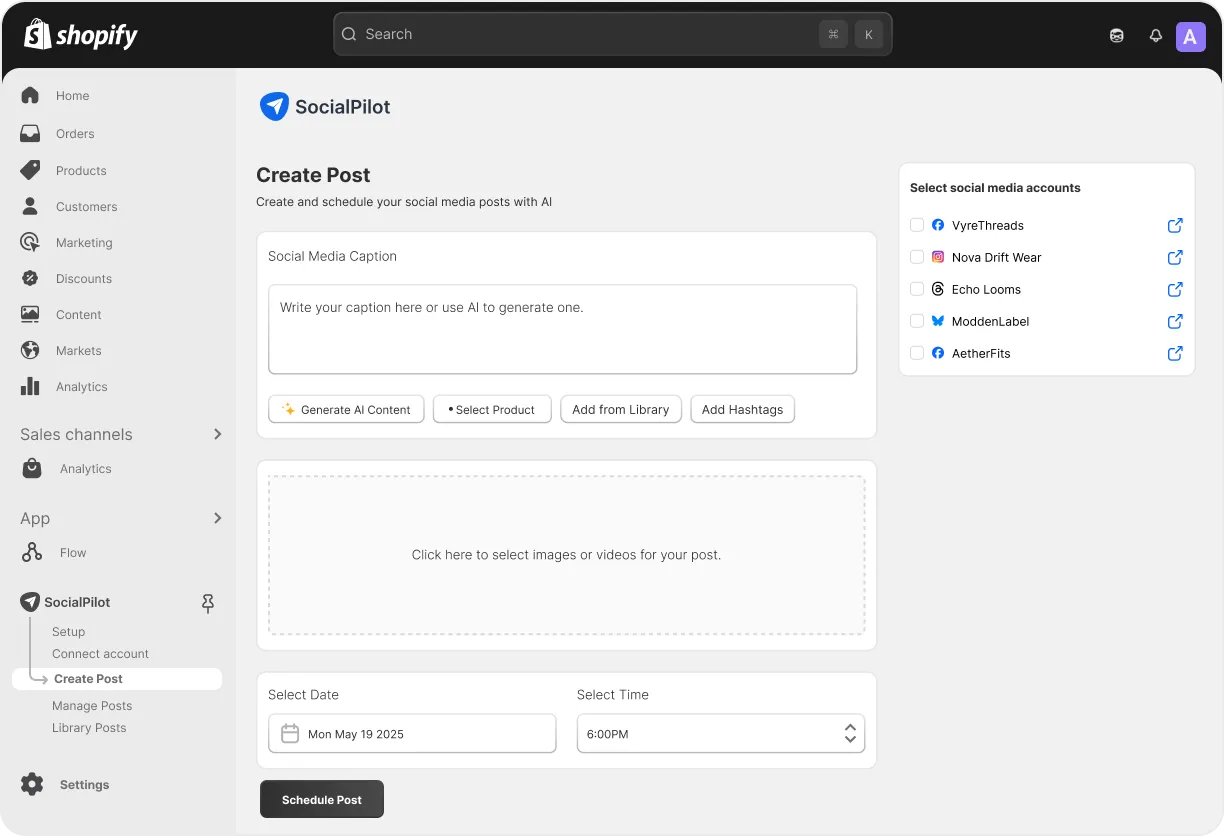This screenshot has height=836, width=1224.
Task: Pin the SocialPilot app in the sidebar
Action: tap(207, 603)
